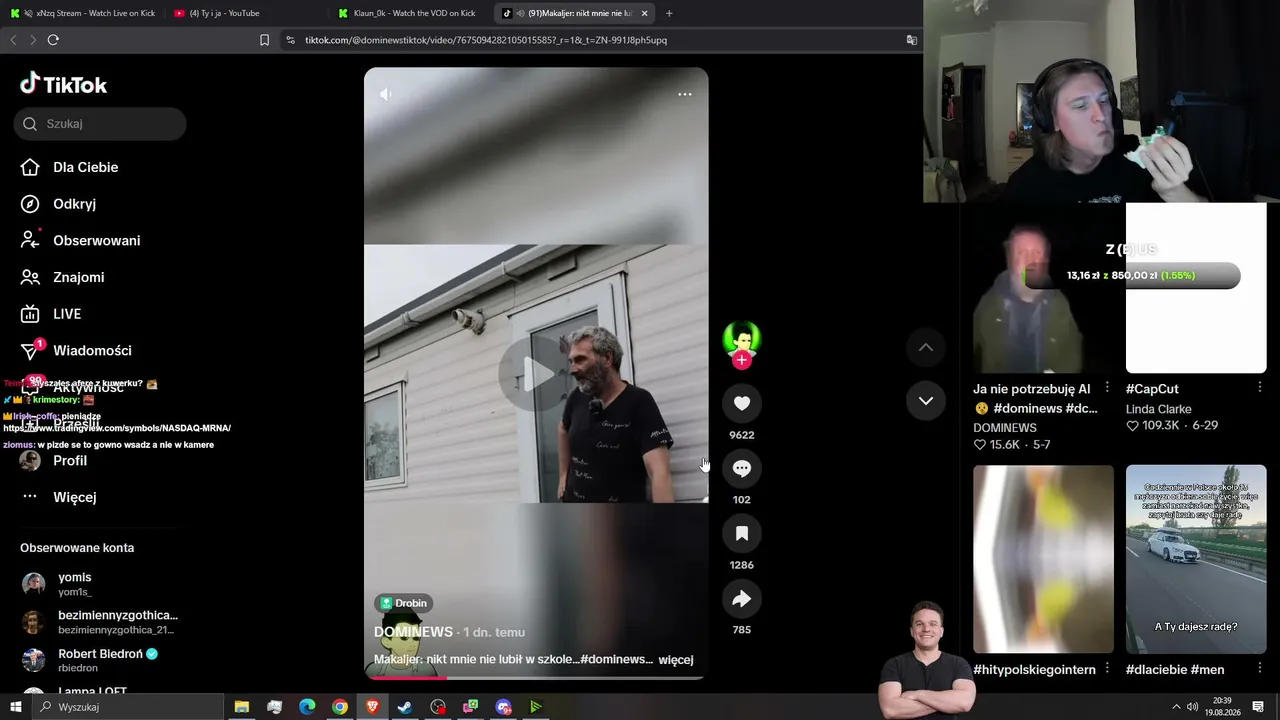1280x720 pixels.
Task: Open the taskbar clock and date
Action: tap(1224, 707)
